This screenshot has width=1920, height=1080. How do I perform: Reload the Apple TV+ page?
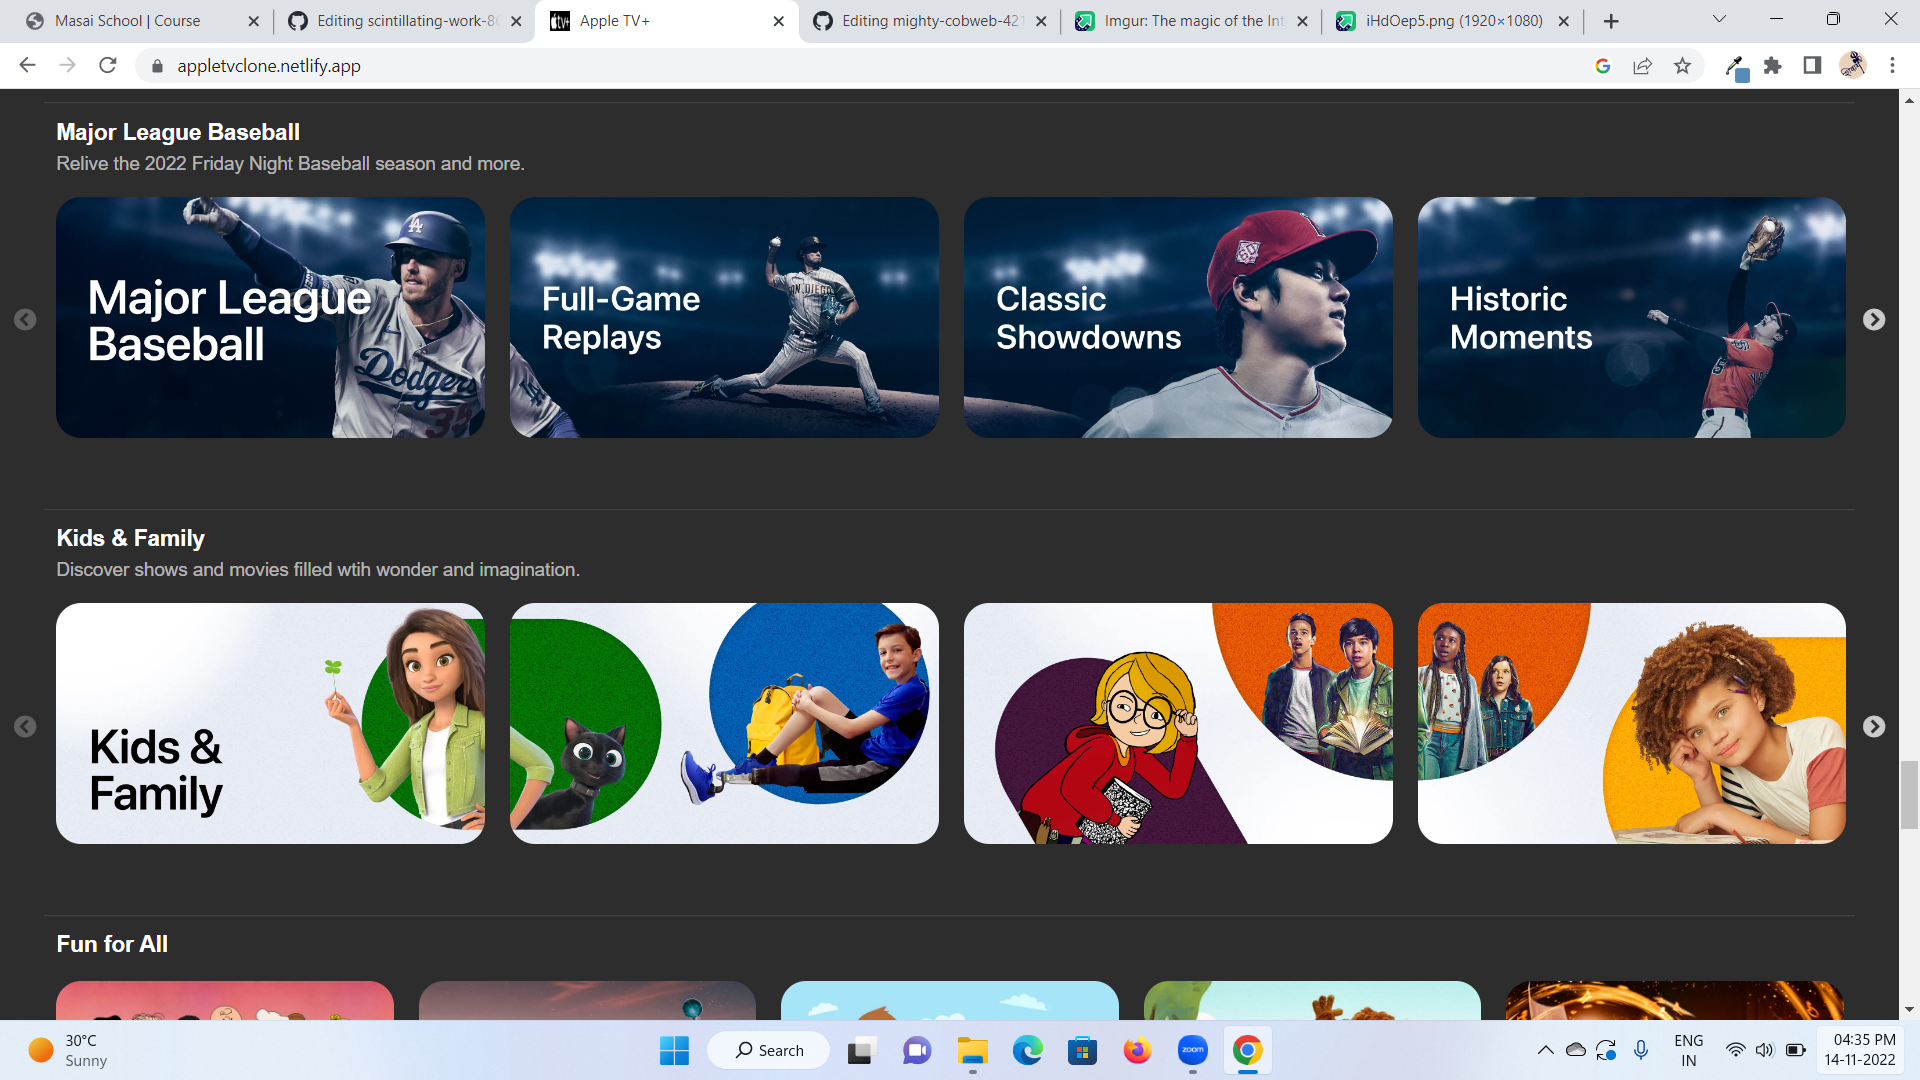click(x=108, y=66)
